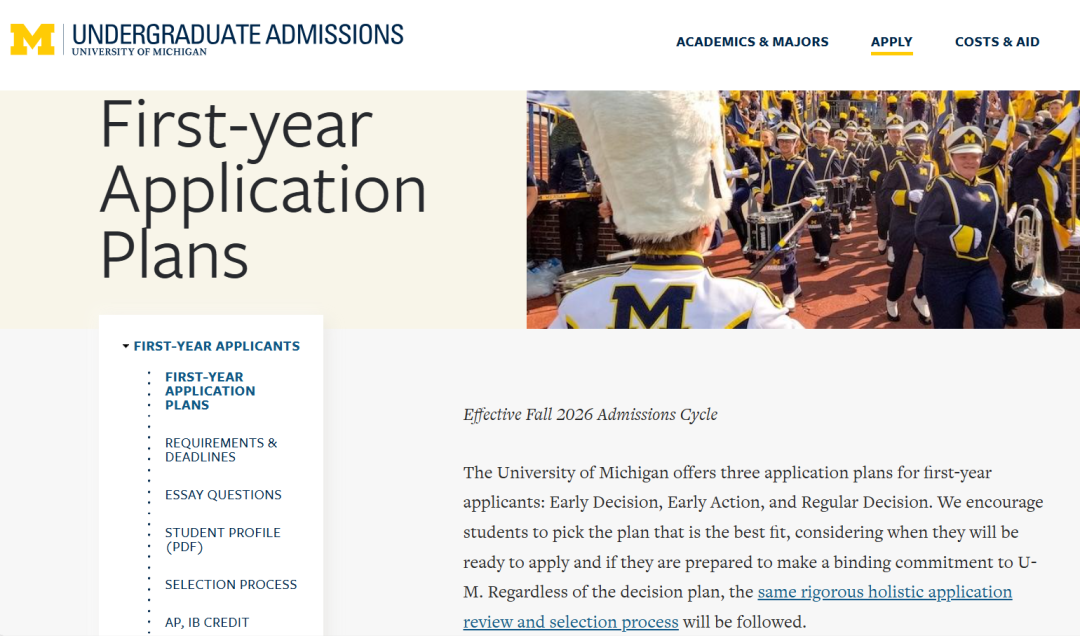Open First-Year Applicants sidebar heading
Viewport: 1080px width, 636px height.
216,346
